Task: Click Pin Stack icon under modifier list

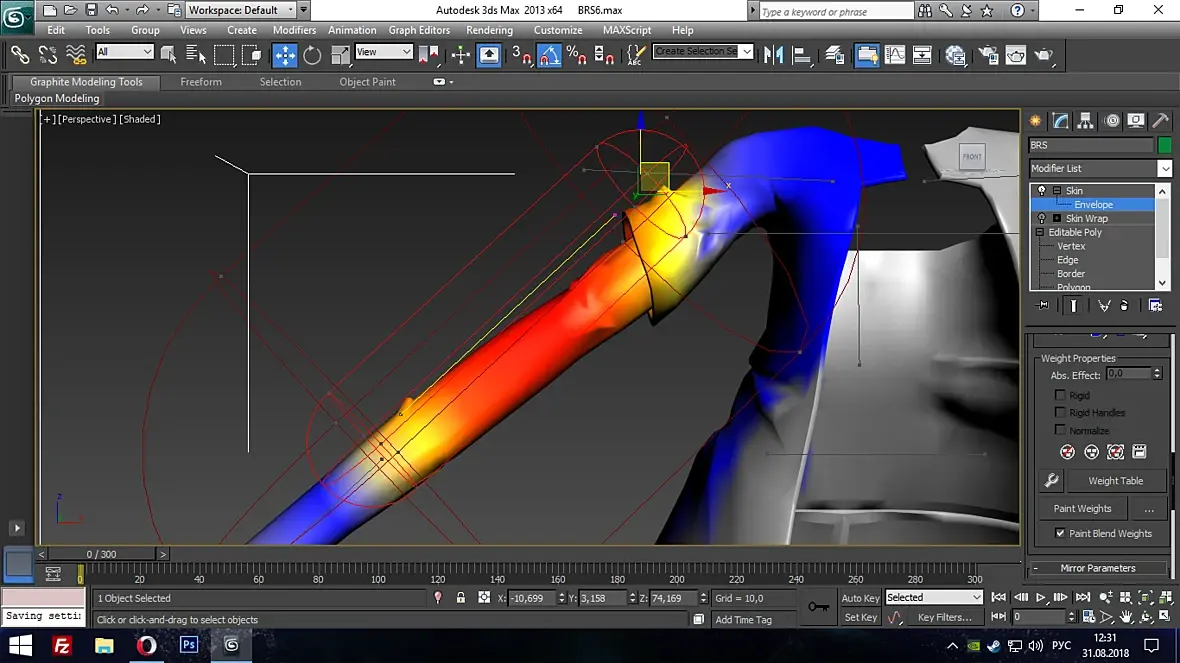Action: (x=1043, y=306)
